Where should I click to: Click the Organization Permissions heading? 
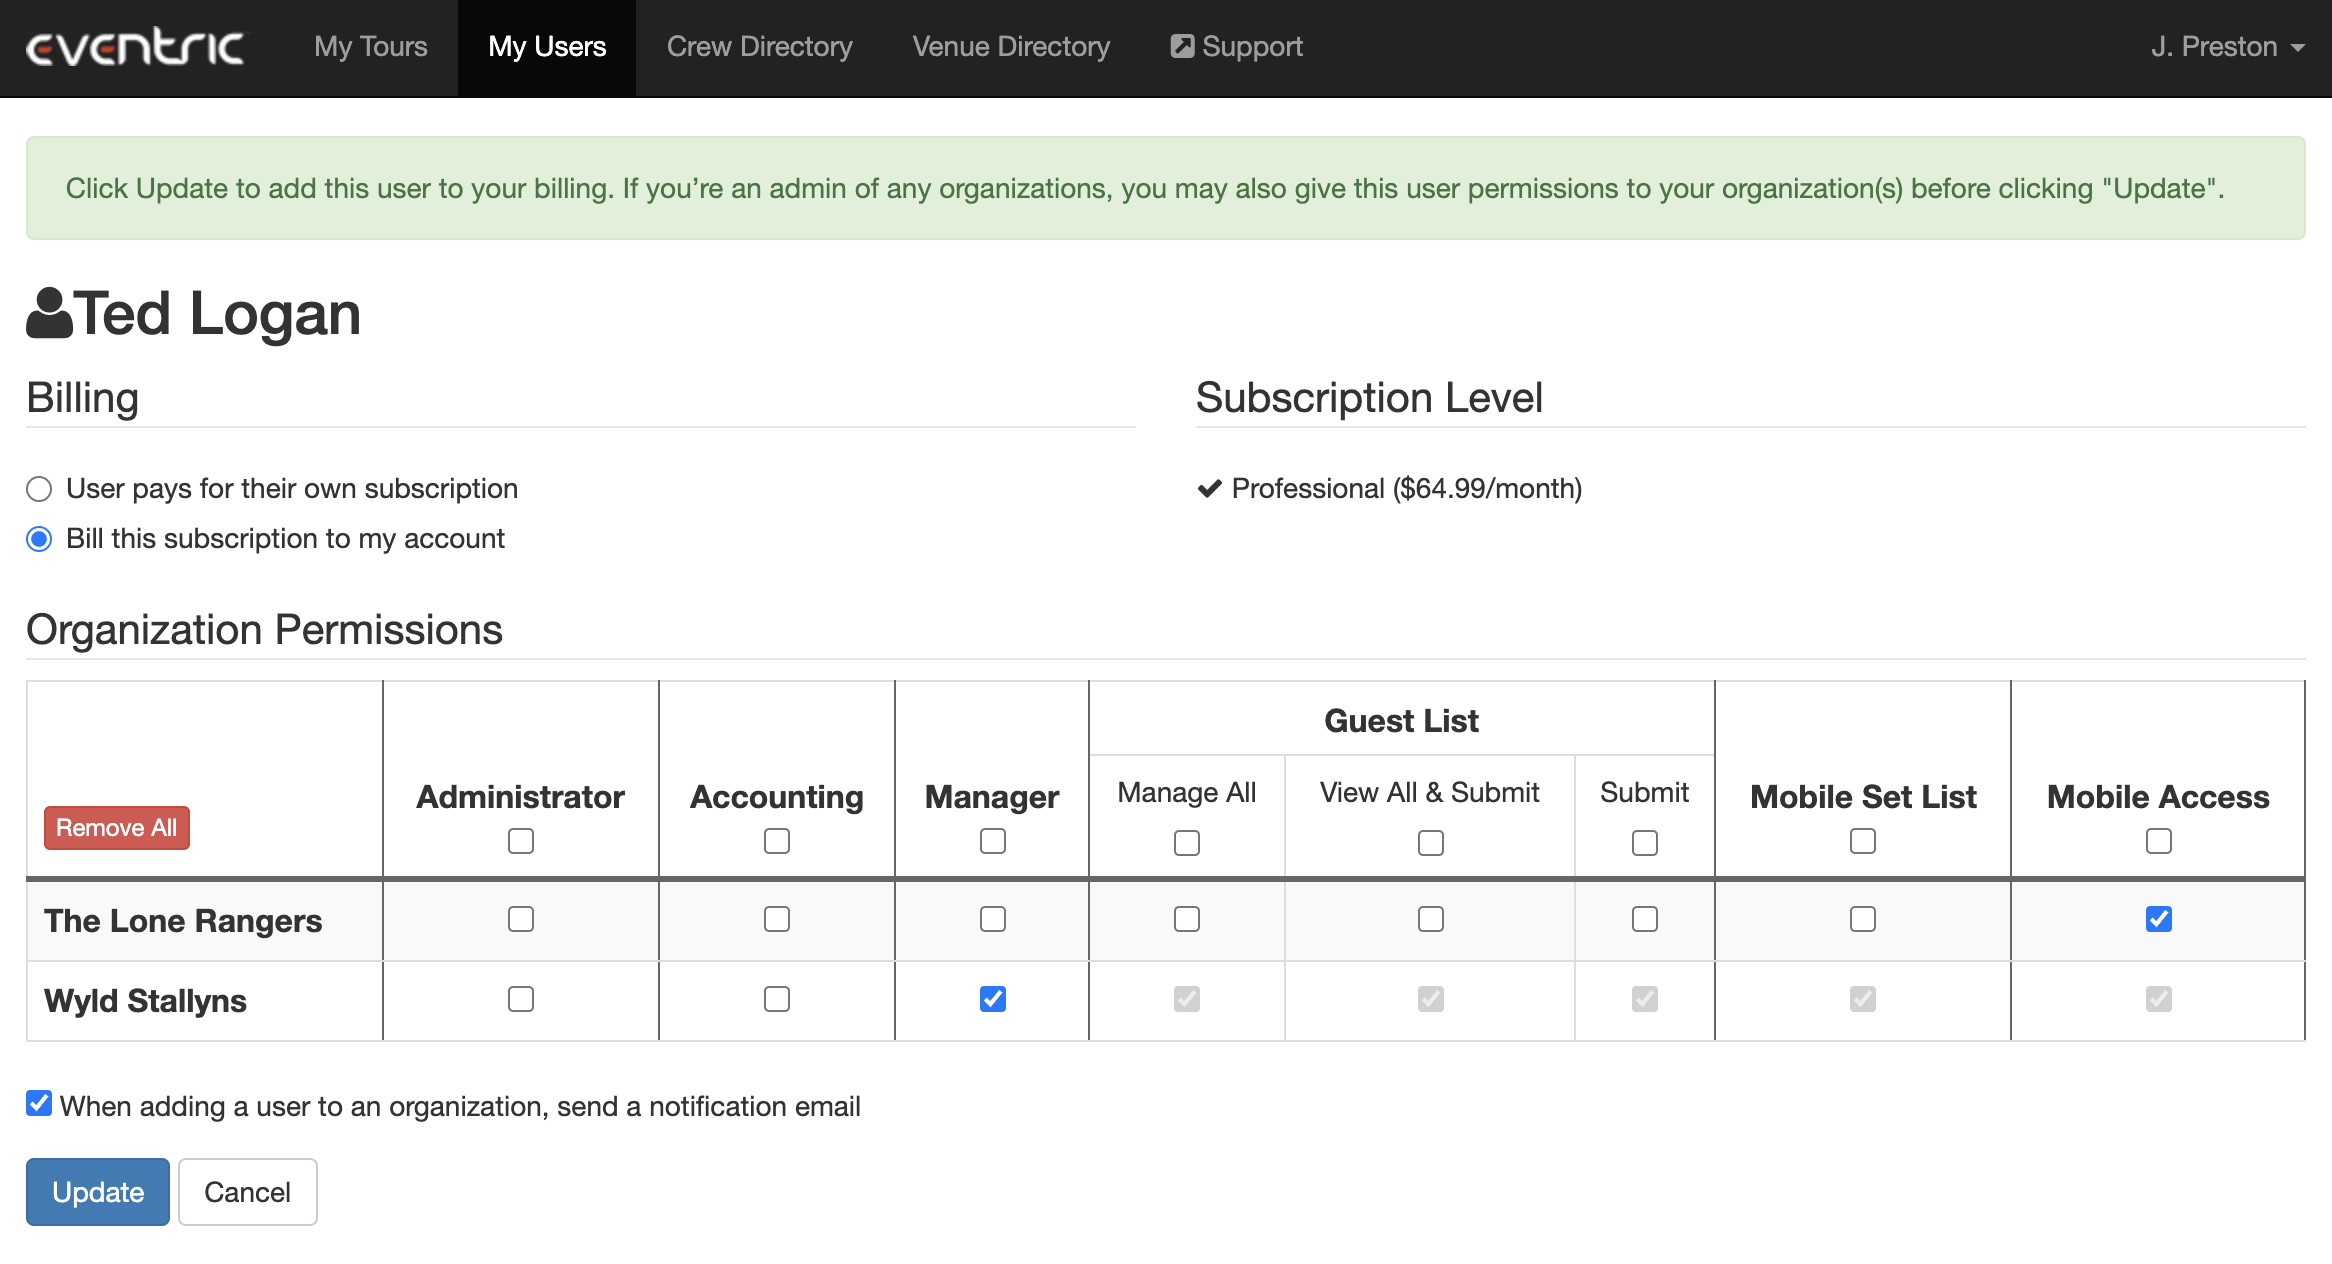264,630
